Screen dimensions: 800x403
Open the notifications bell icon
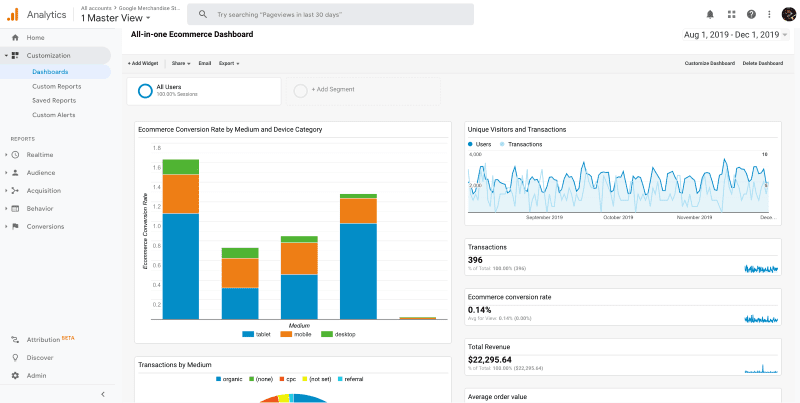point(710,14)
